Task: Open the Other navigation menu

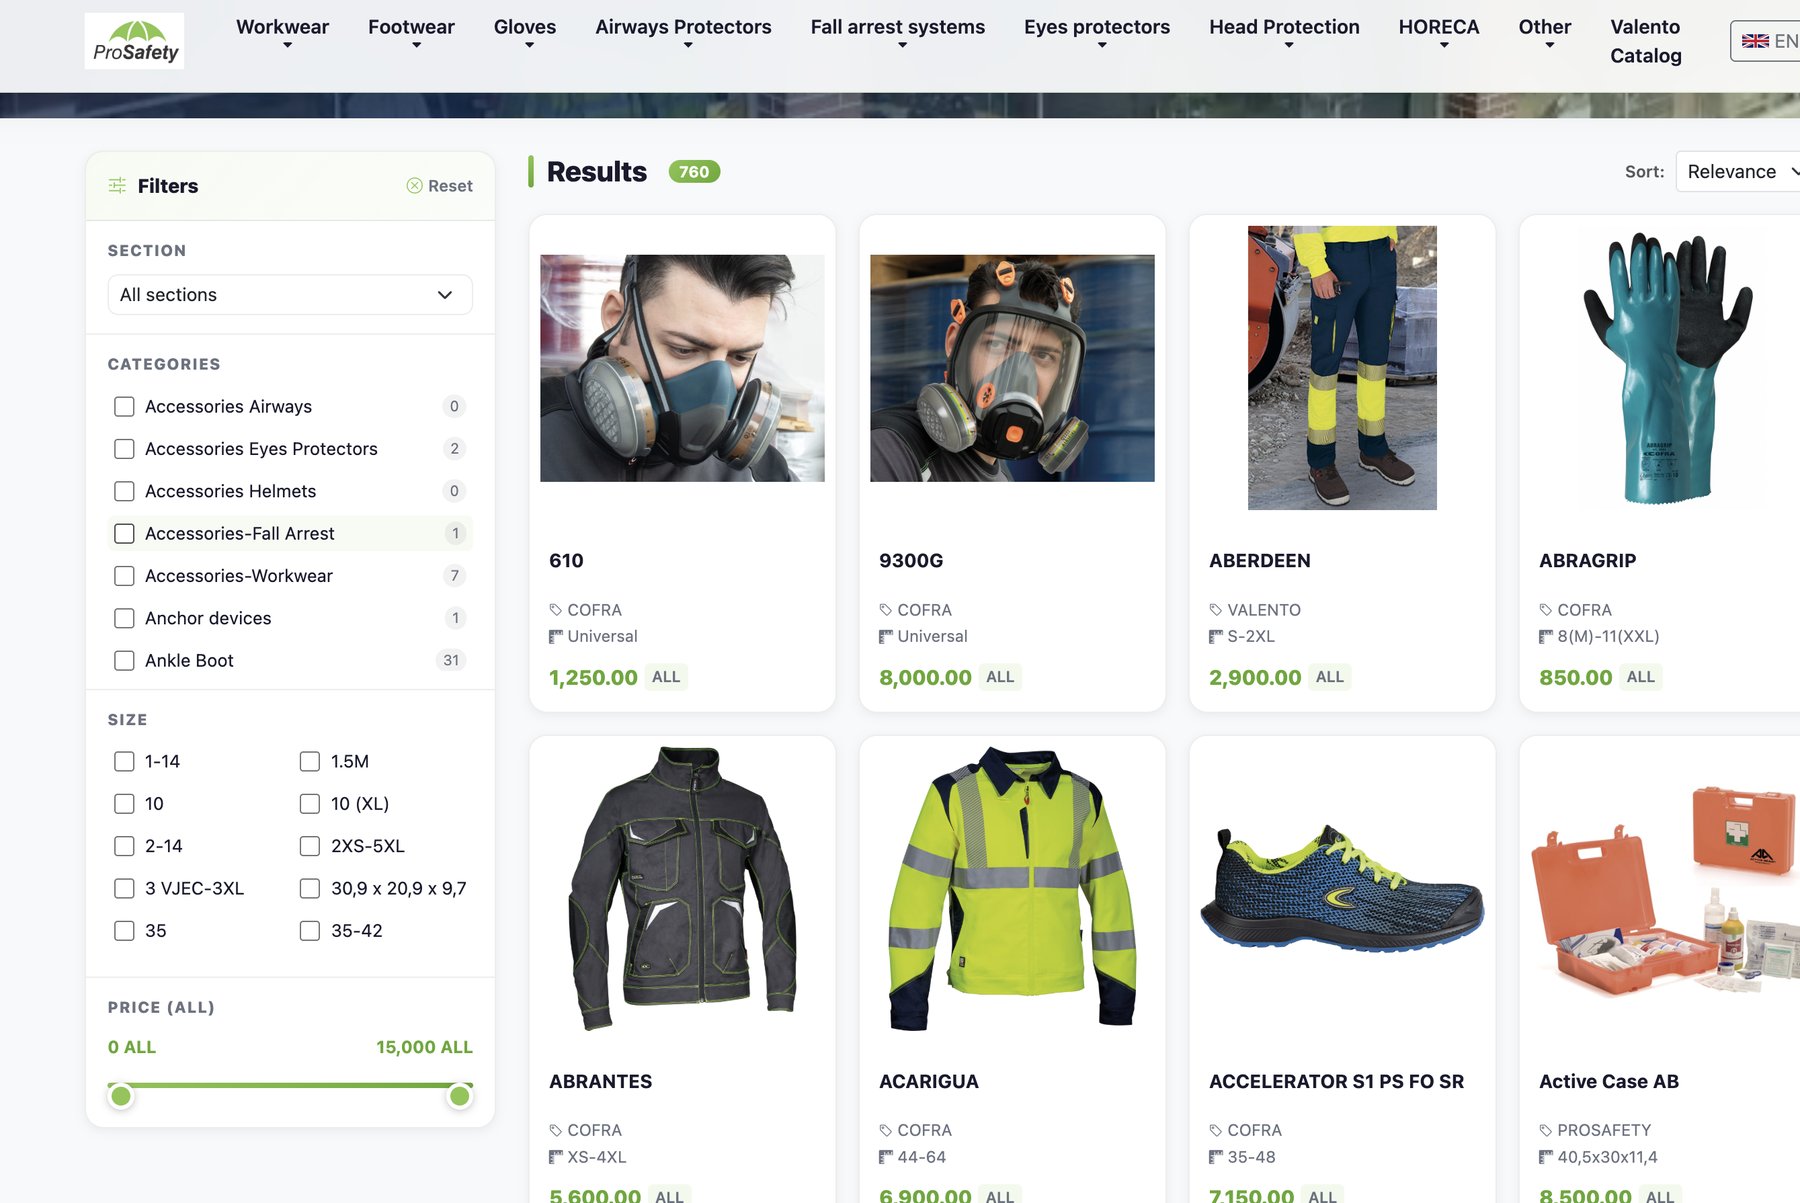Action: coord(1545,32)
